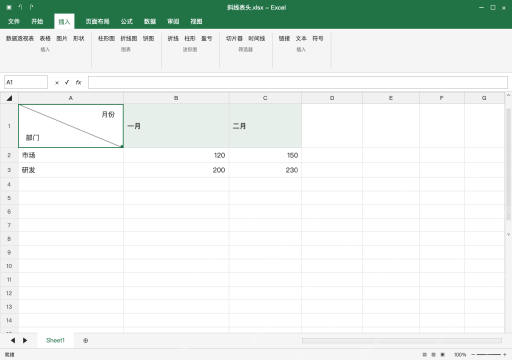
Task: Click the save icon in title bar
Action: (x=9, y=7)
